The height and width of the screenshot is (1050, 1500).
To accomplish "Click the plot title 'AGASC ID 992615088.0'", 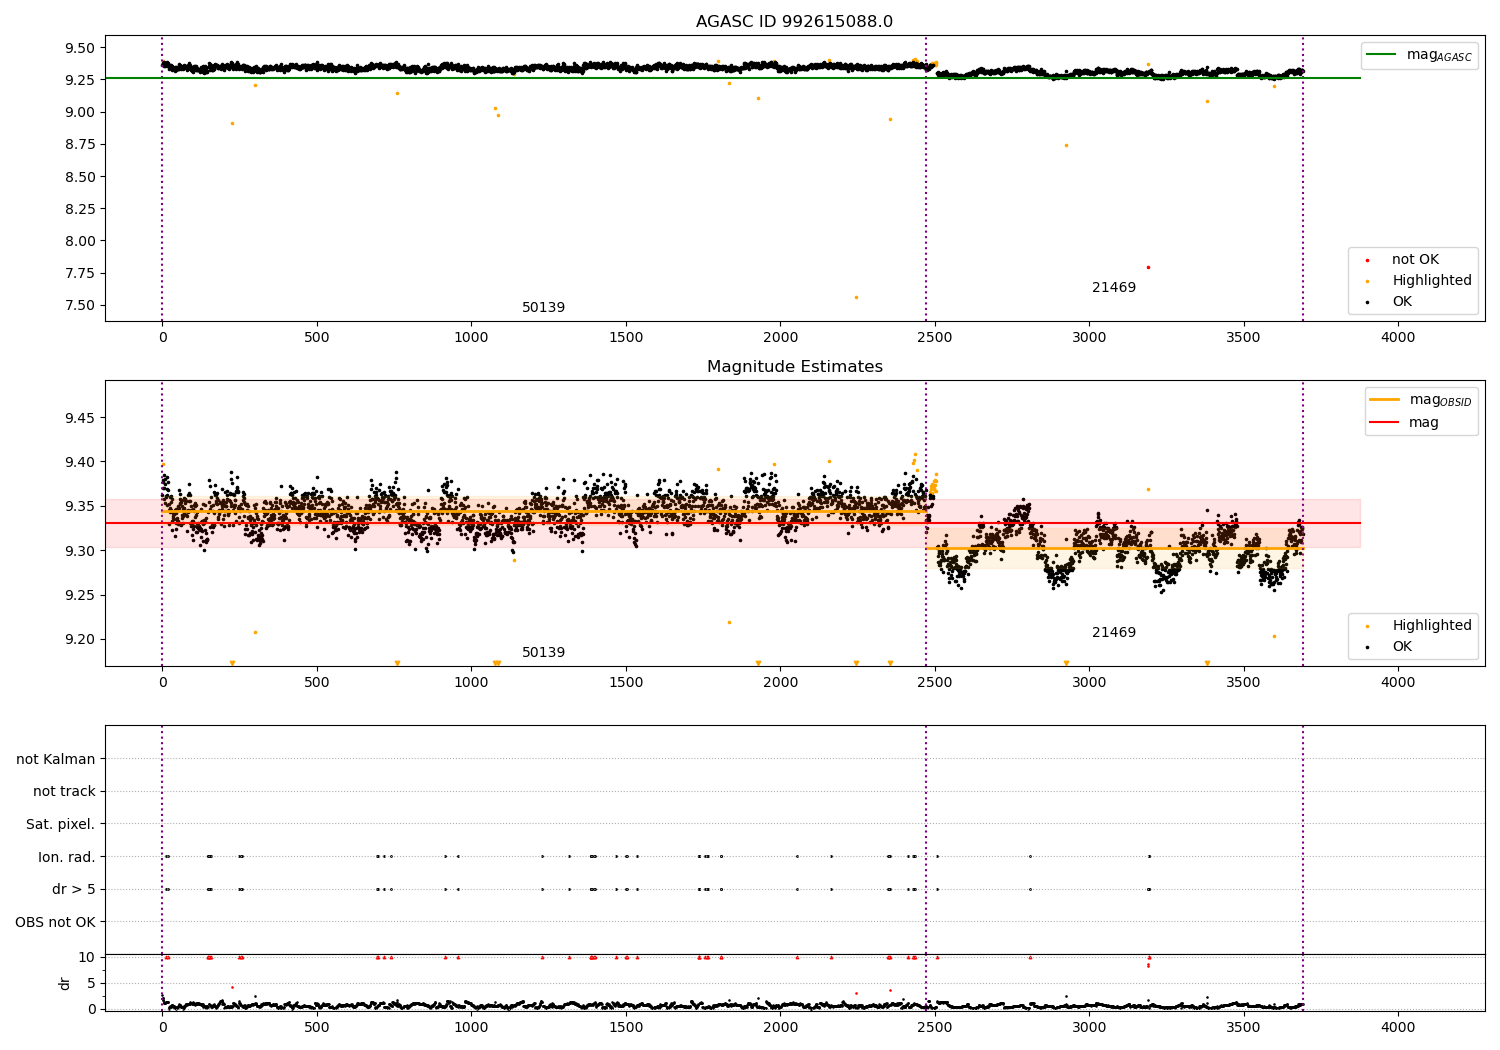I will point(794,22).
